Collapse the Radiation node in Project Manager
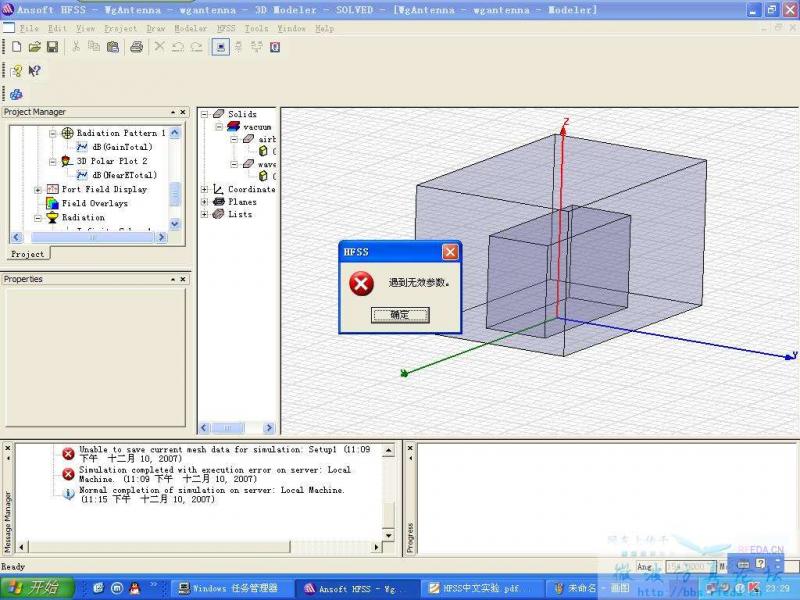800x600 pixels. point(38,218)
